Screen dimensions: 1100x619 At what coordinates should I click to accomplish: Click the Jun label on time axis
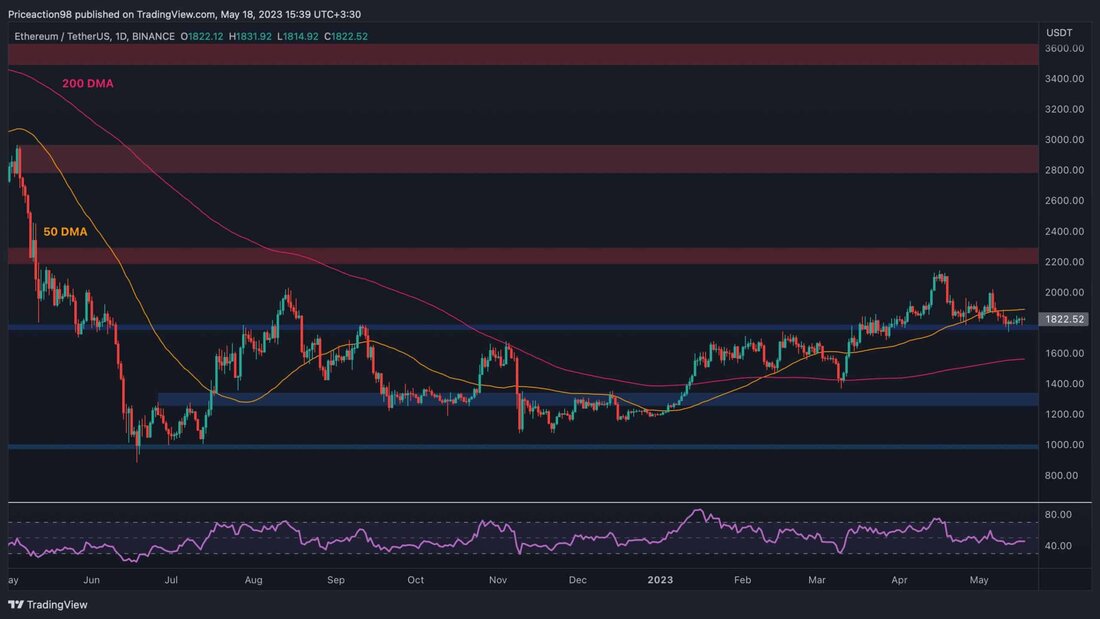point(91,580)
